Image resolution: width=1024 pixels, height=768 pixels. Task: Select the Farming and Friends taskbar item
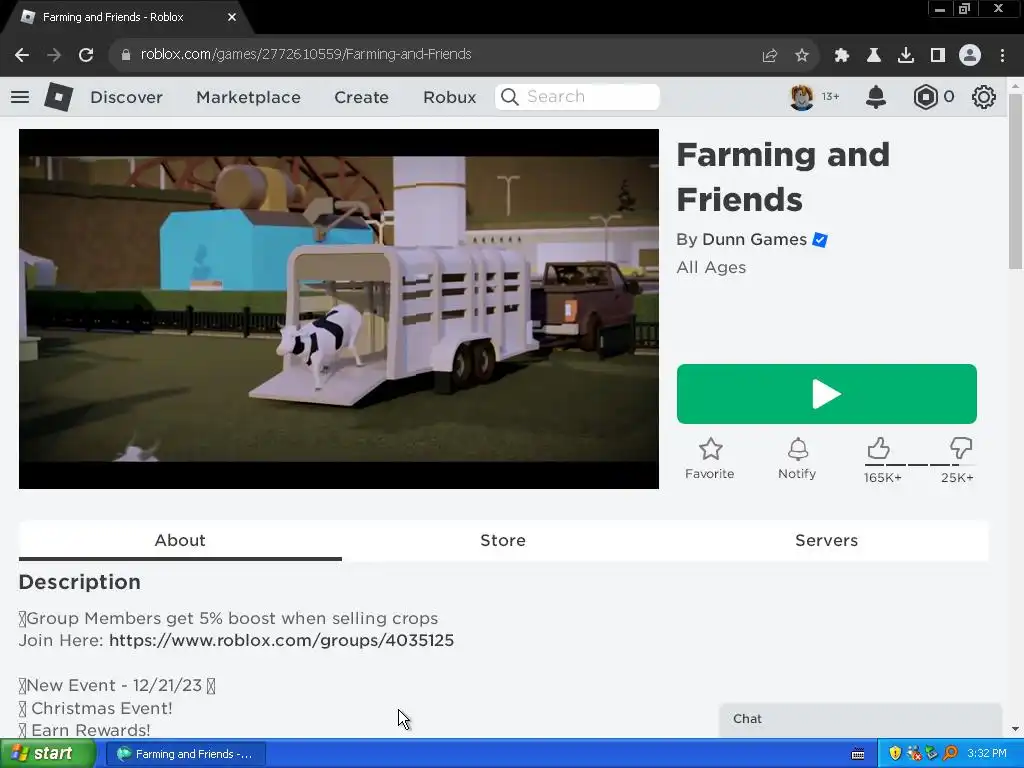pos(185,754)
